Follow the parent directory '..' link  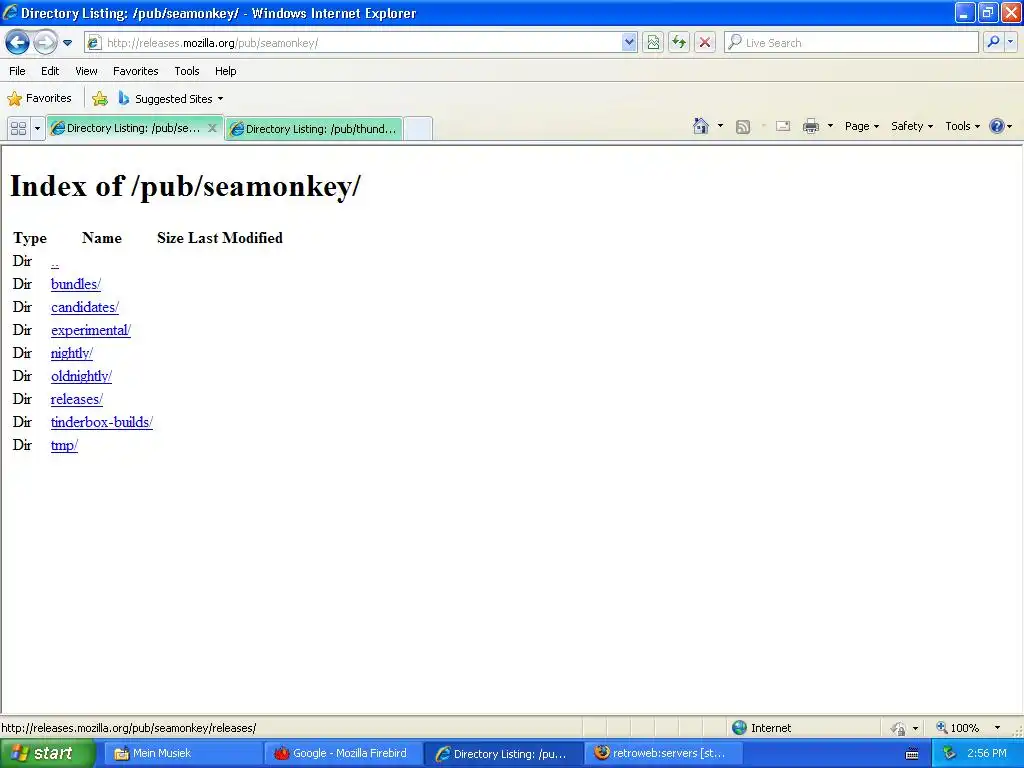[55, 263]
